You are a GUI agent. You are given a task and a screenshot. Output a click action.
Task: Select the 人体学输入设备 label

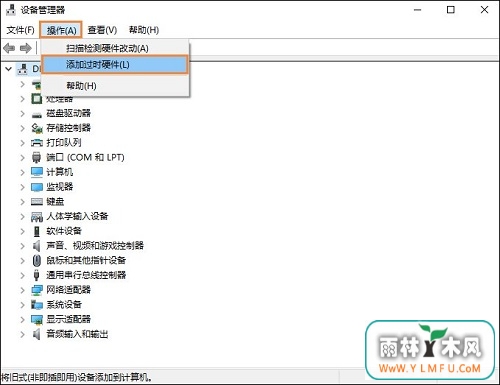click(x=77, y=216)
